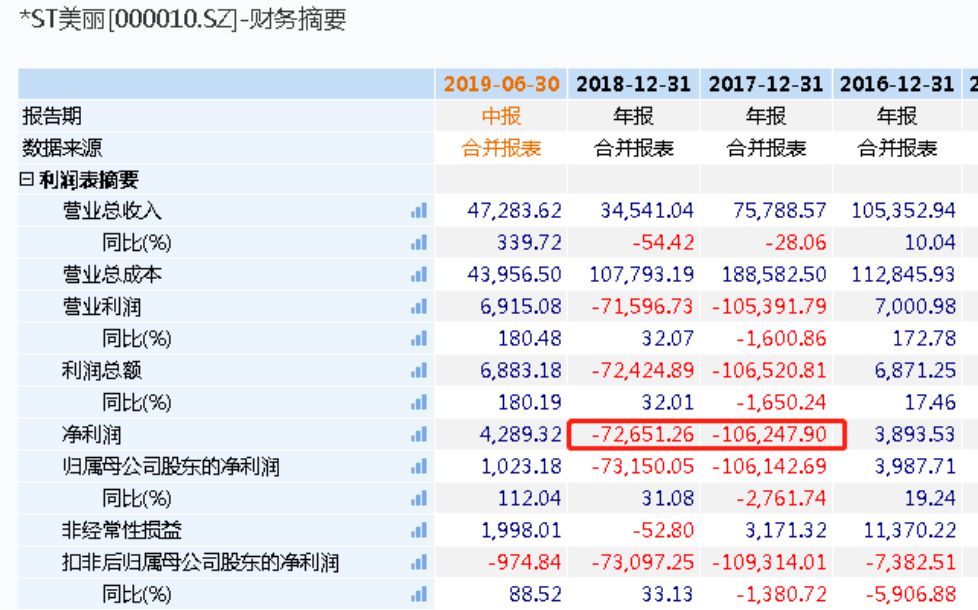The image size is (978, 610).
Task: Click adjusted net profit value -974.84
Action: pos(525,563)
